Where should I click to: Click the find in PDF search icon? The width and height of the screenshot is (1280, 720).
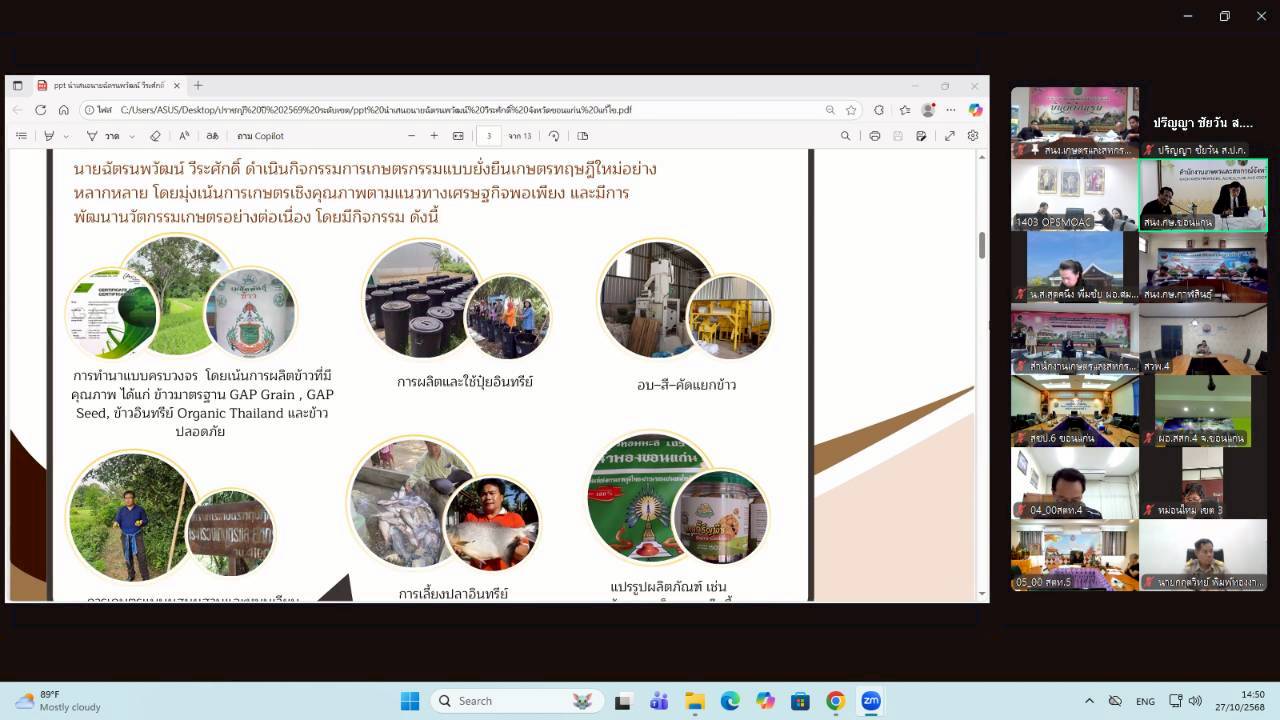click(846, 136)
